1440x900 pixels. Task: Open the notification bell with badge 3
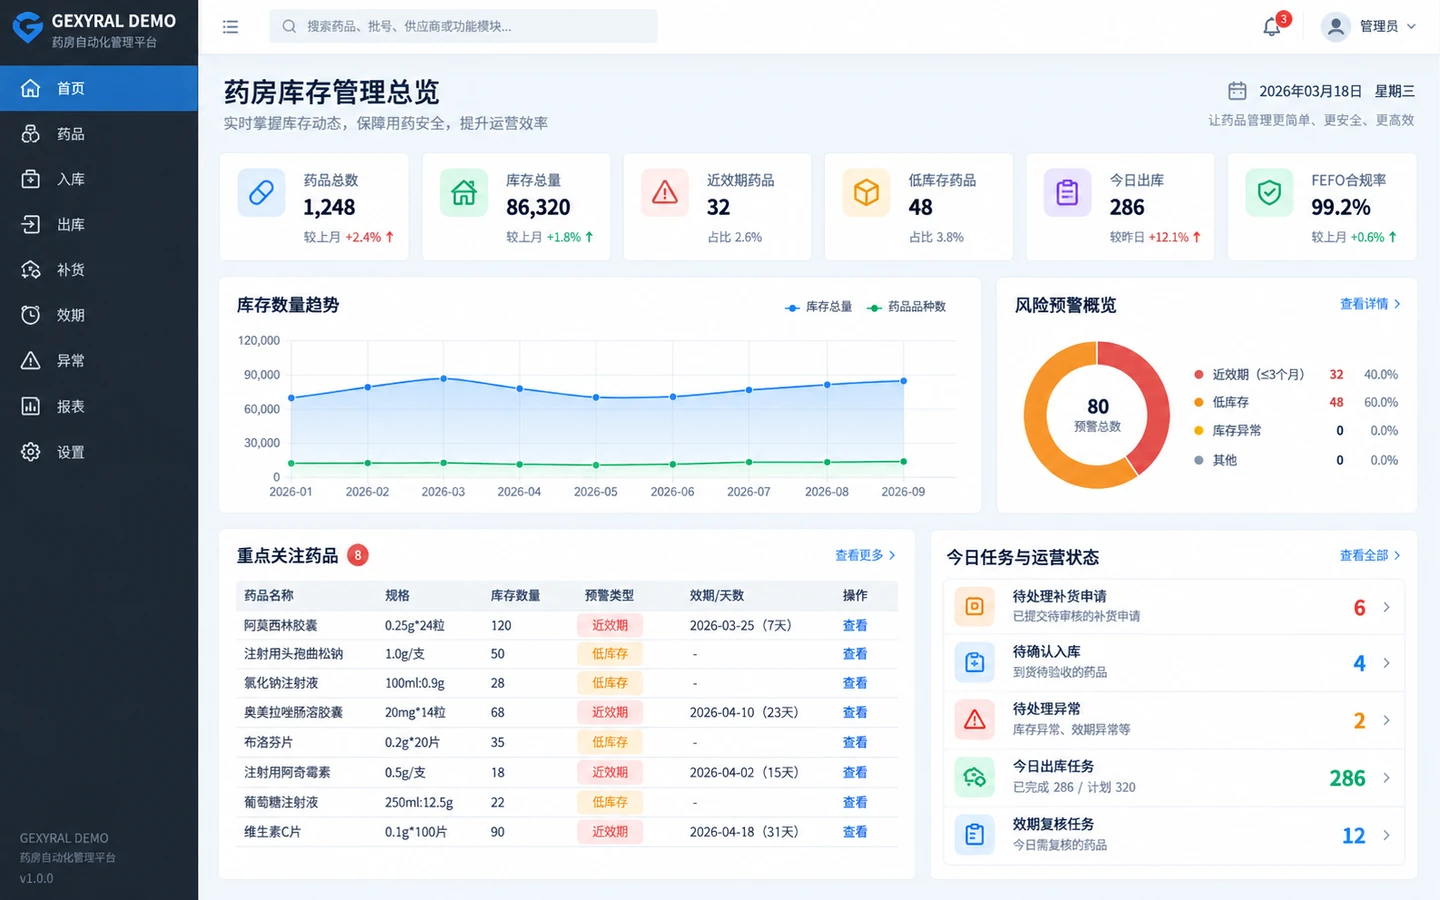click(1272, 27)
